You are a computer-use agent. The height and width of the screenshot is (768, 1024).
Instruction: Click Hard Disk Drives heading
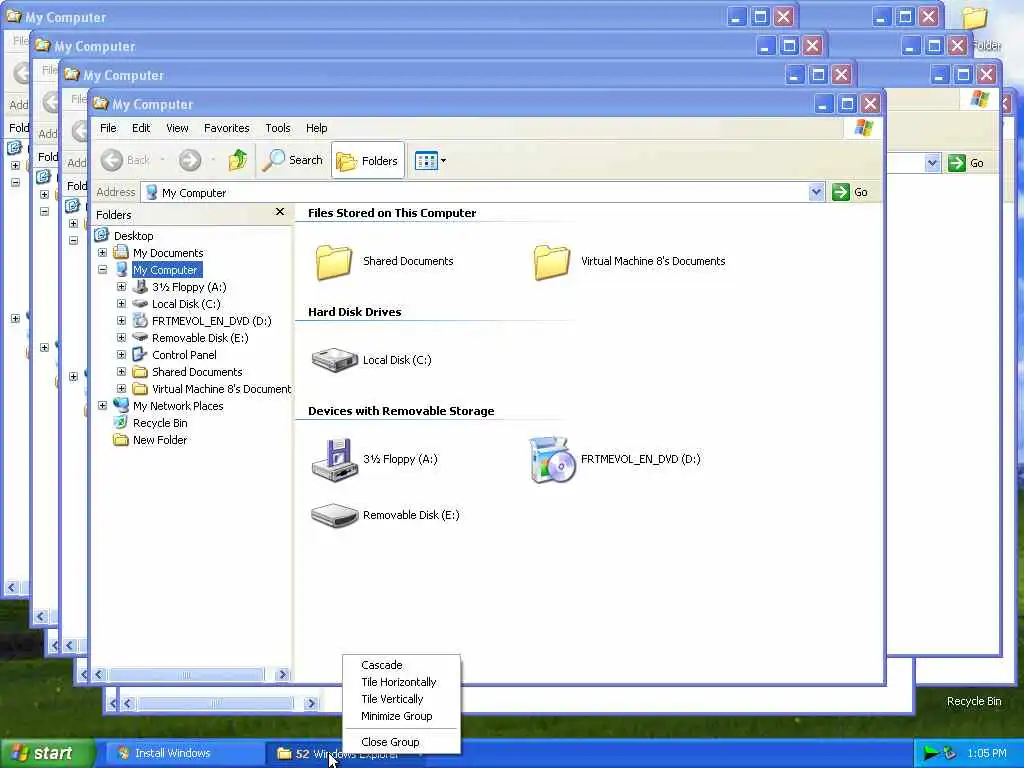point(355,312)
